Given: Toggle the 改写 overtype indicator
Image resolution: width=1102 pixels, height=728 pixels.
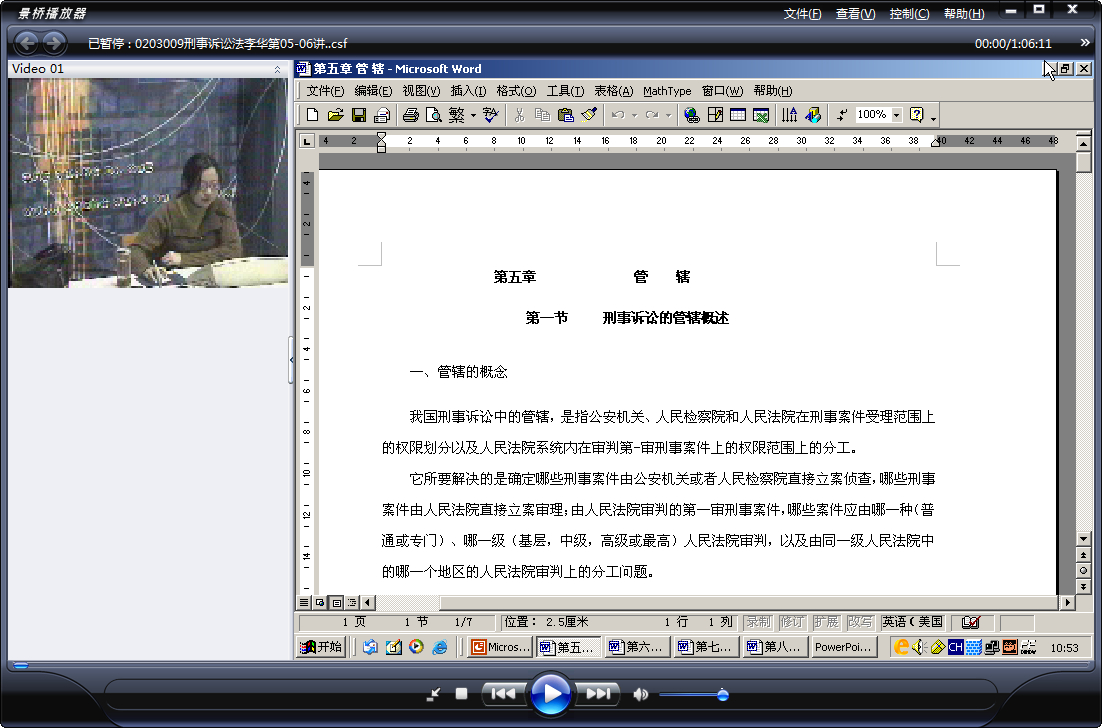Looking at the screenshot, I should click(860, 622).
